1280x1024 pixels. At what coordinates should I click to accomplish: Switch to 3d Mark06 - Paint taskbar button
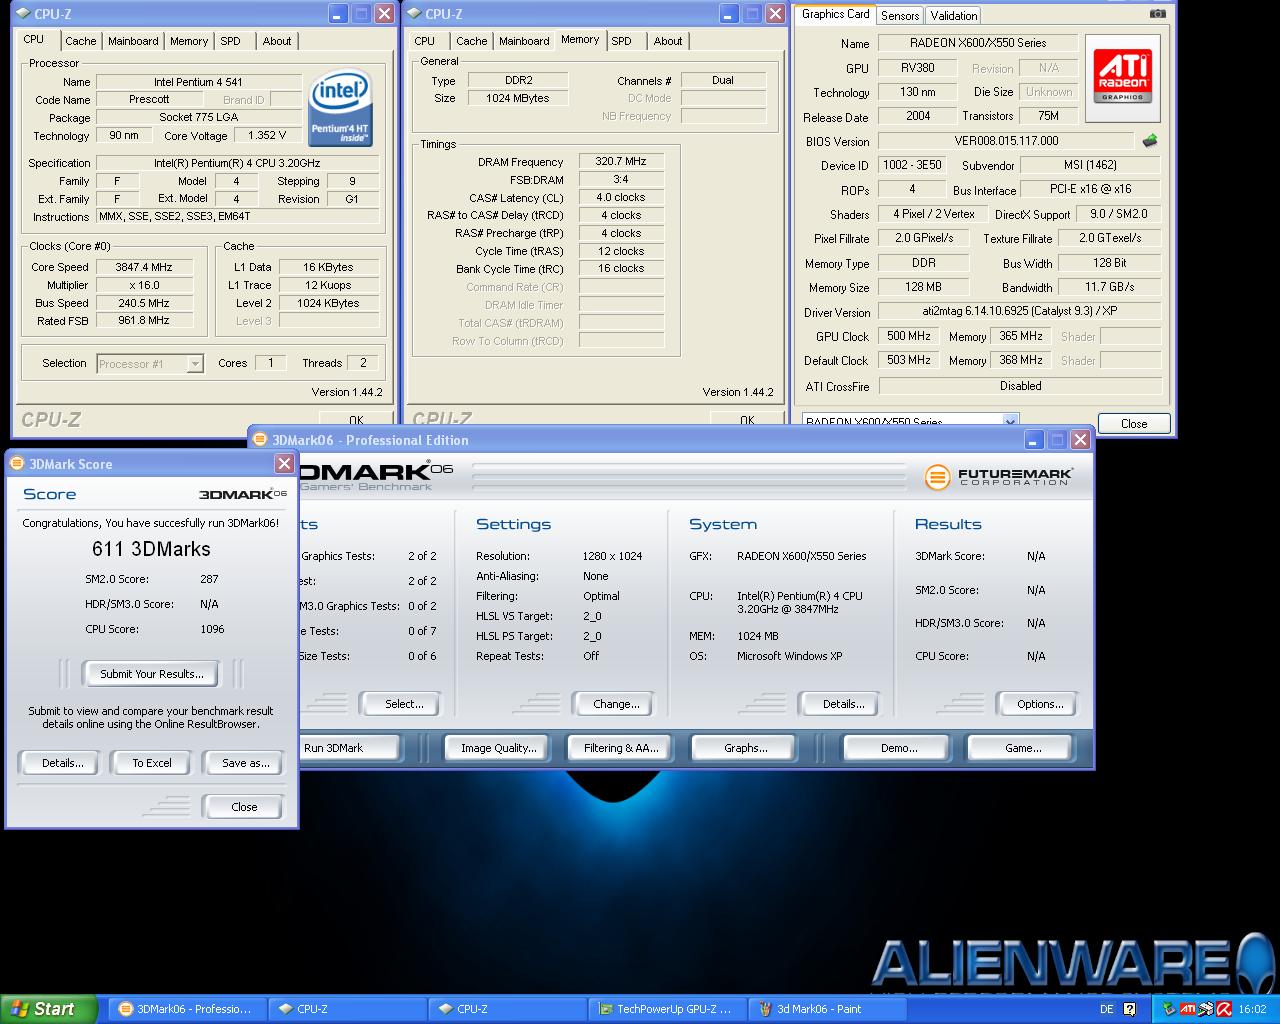(828, 1009)
